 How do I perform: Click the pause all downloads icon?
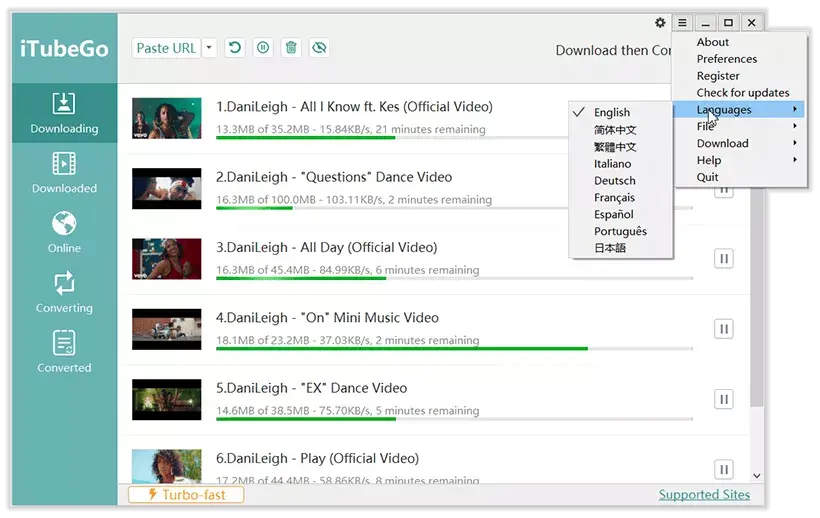coord(263,48)
